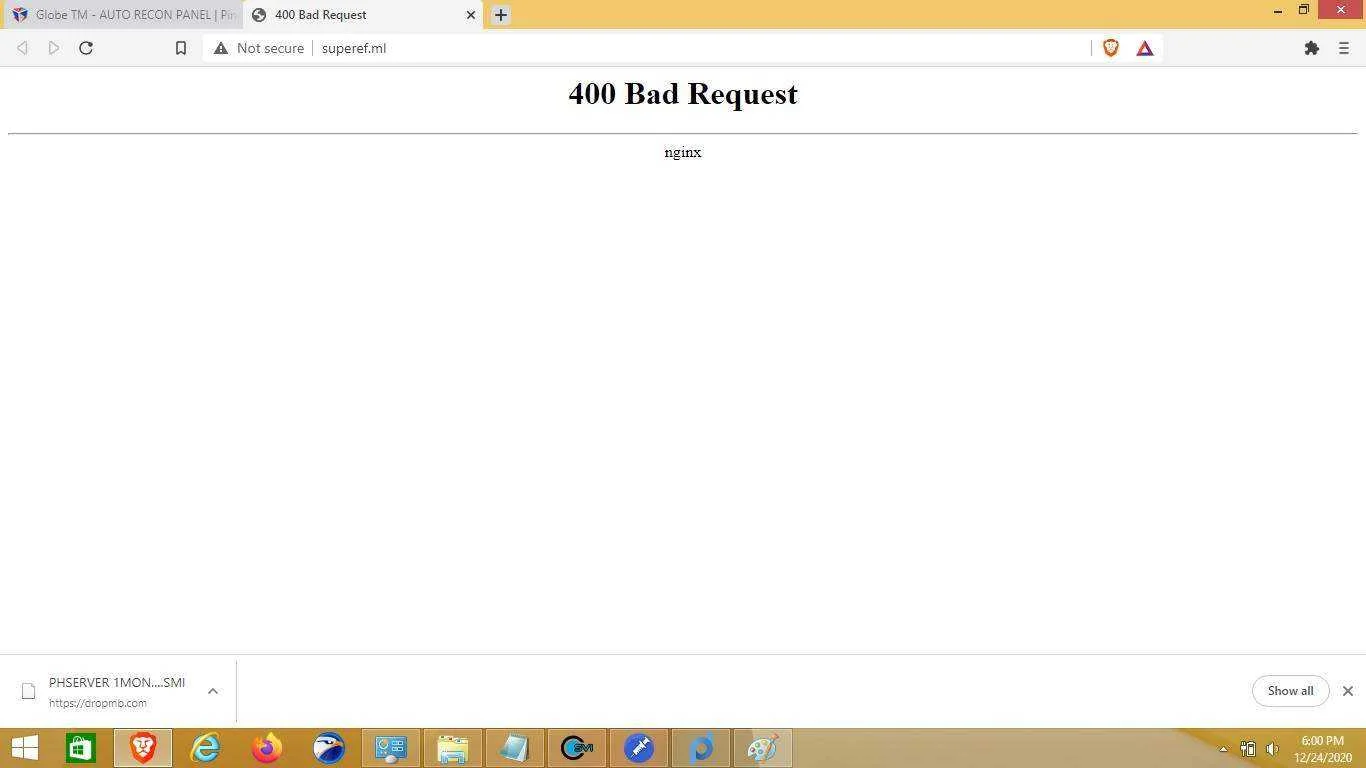1366x768 pixels.
Task: Open Paint from the taskbar
Action: [x=763, y=748]
